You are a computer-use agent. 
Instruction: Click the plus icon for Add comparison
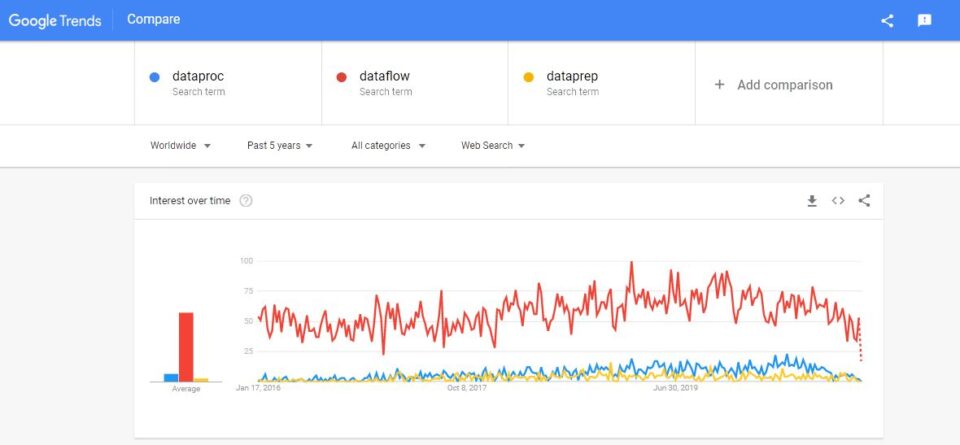719,84
